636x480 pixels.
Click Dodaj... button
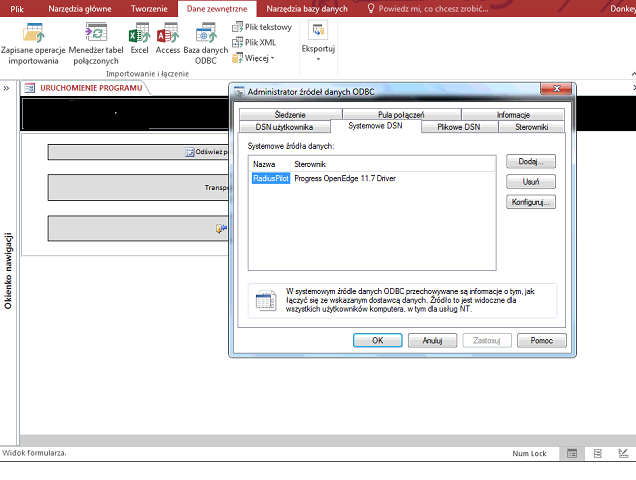tap(531, 161)
